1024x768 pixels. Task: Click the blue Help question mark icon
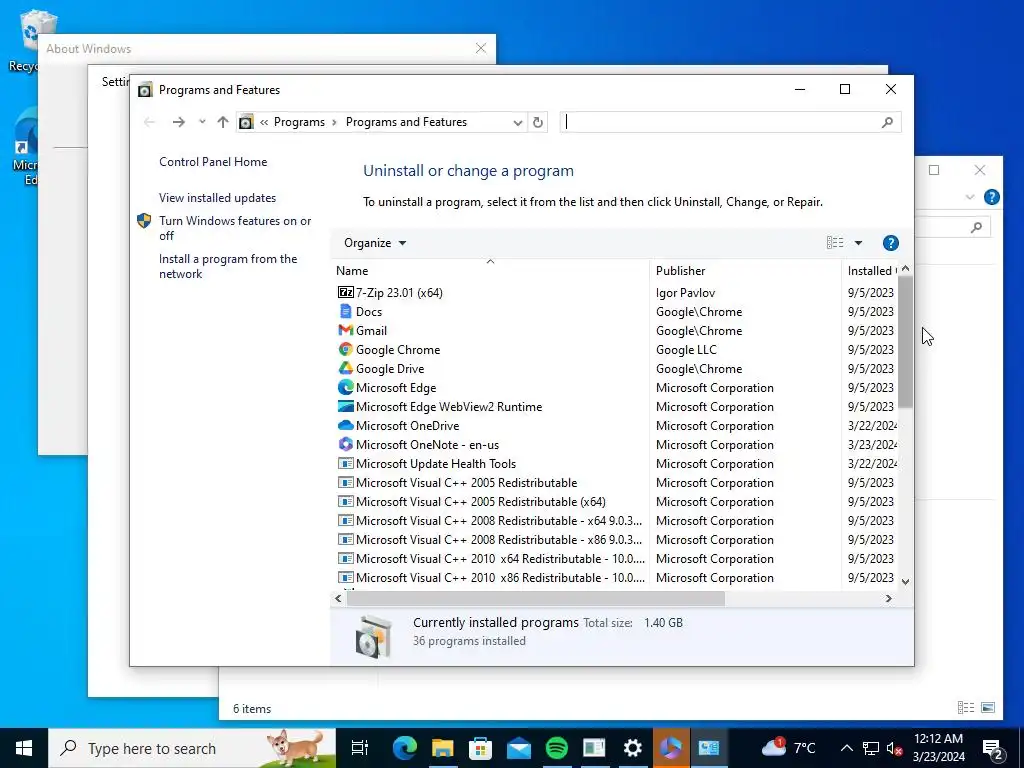[891, 243]
